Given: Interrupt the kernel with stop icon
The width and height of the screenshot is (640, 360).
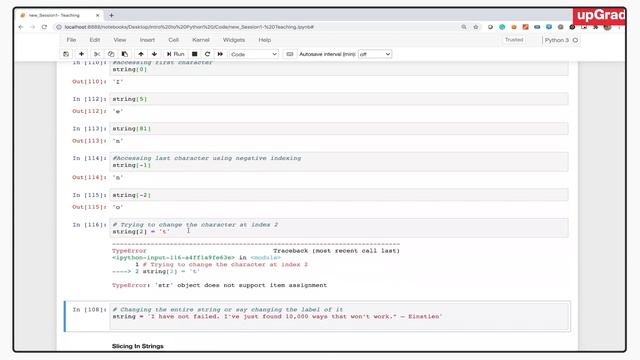Looking at the screenshot, I should (x=195, y=54).
